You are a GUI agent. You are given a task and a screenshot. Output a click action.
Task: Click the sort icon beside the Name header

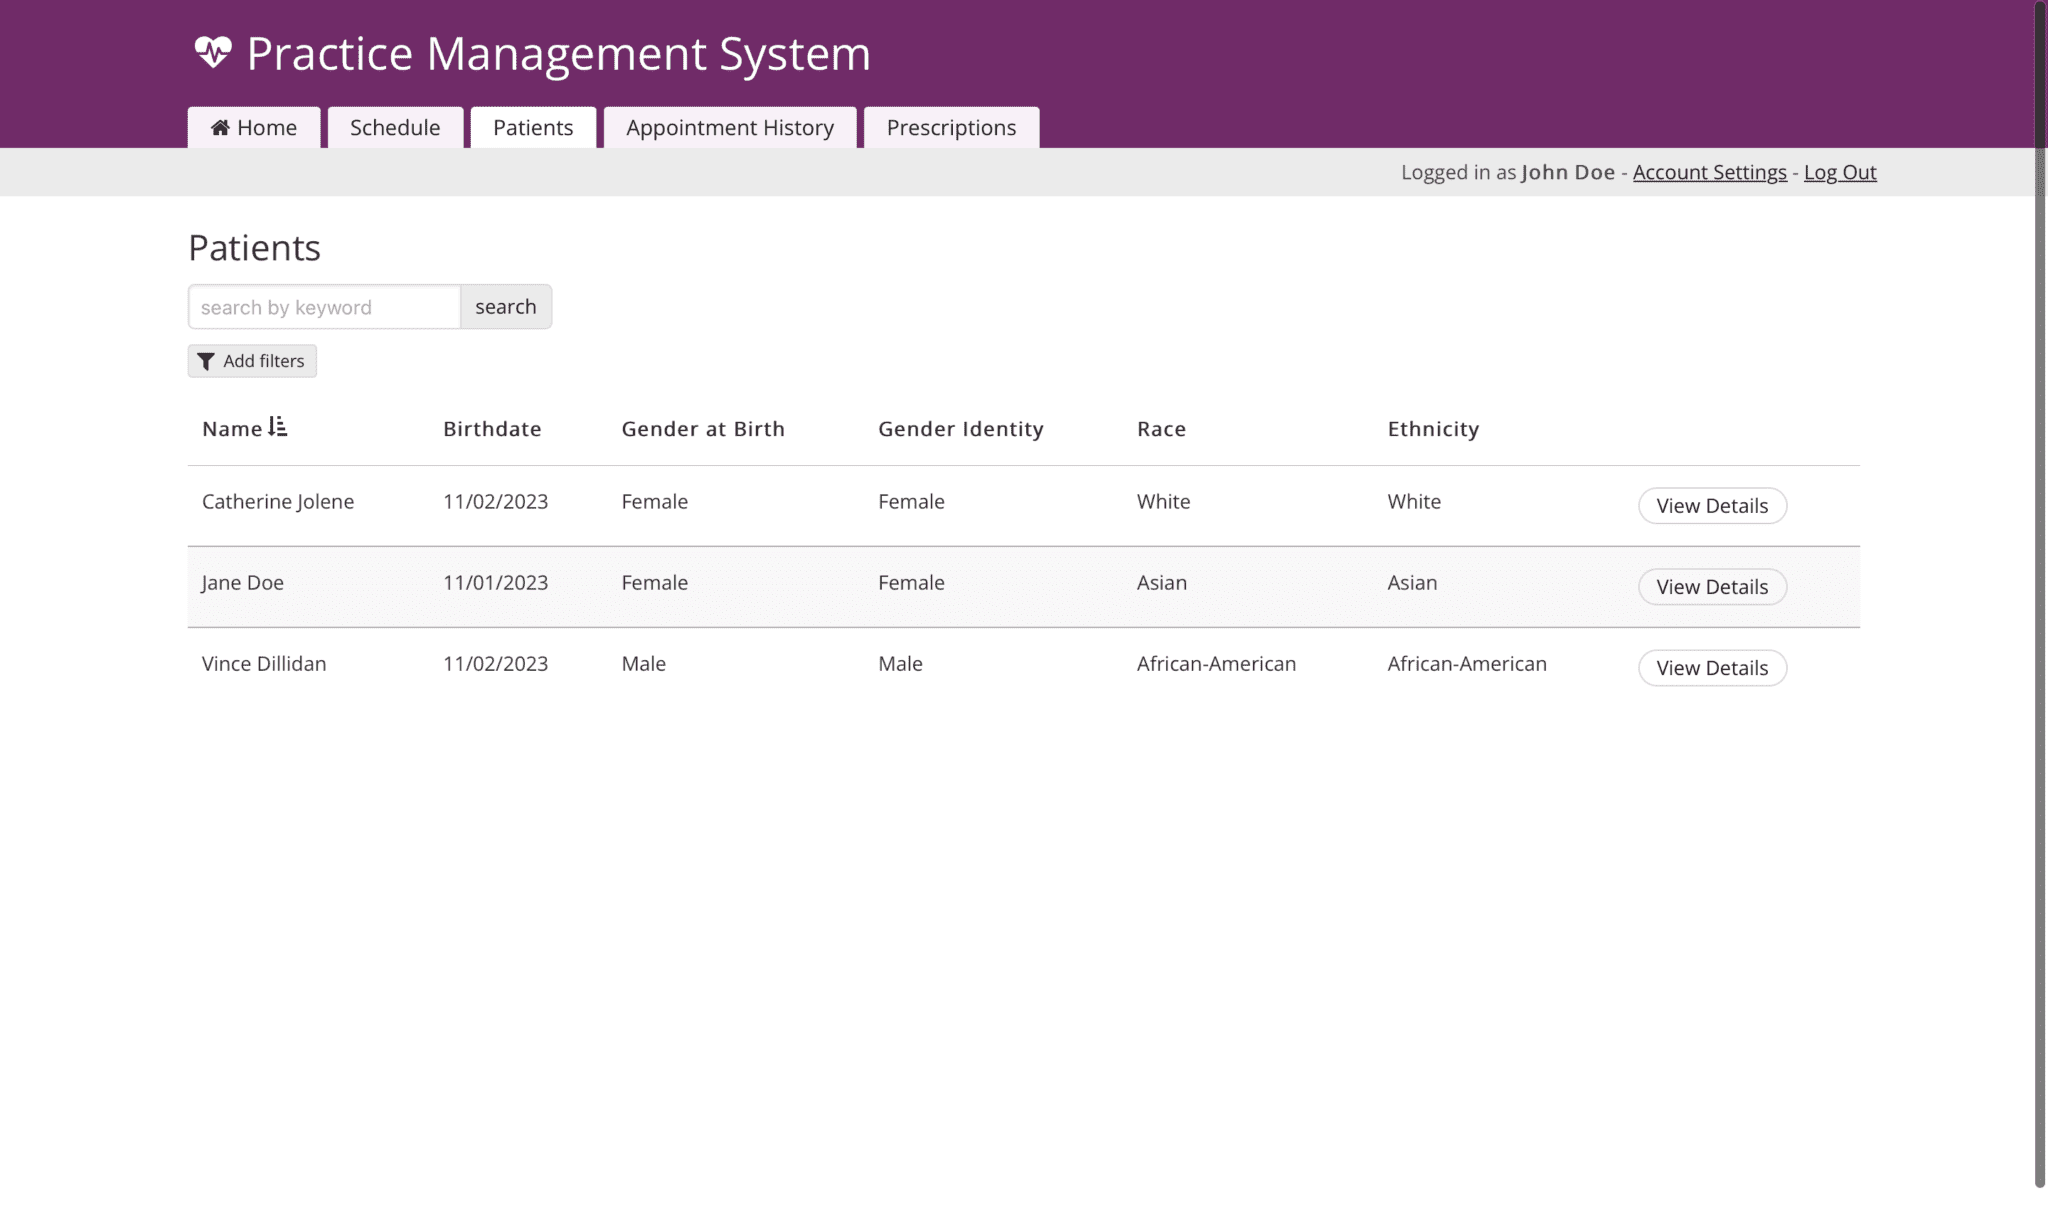[x=279, y=428]
